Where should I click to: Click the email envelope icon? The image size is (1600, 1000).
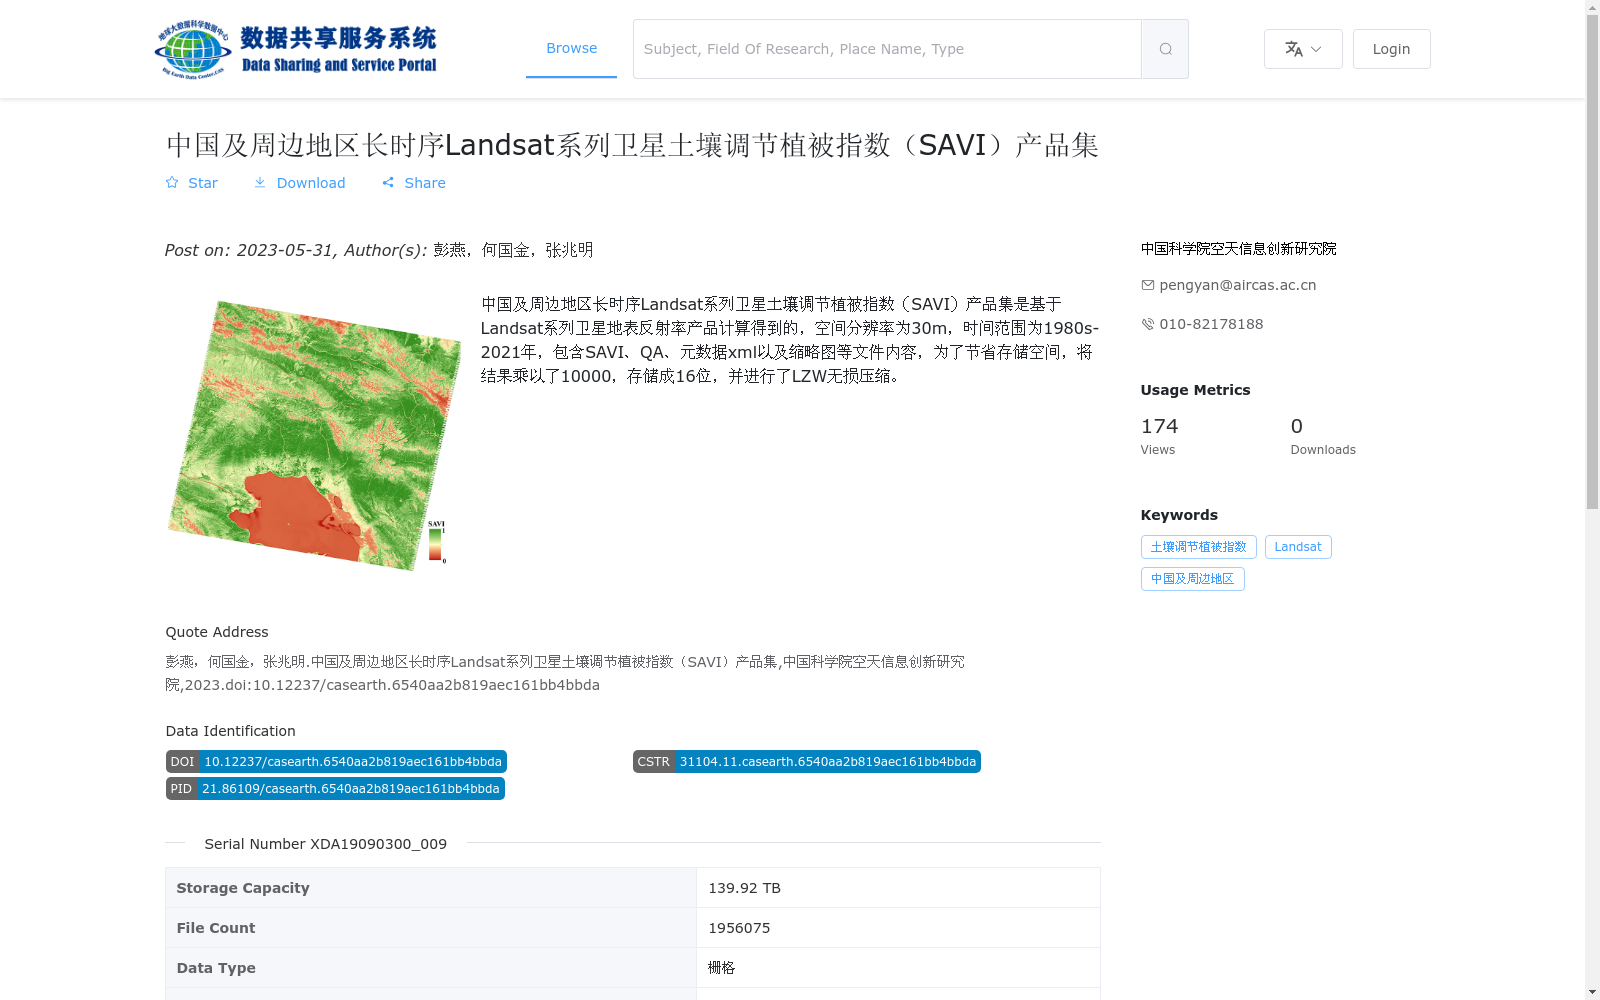click(x=1147, y=285)
